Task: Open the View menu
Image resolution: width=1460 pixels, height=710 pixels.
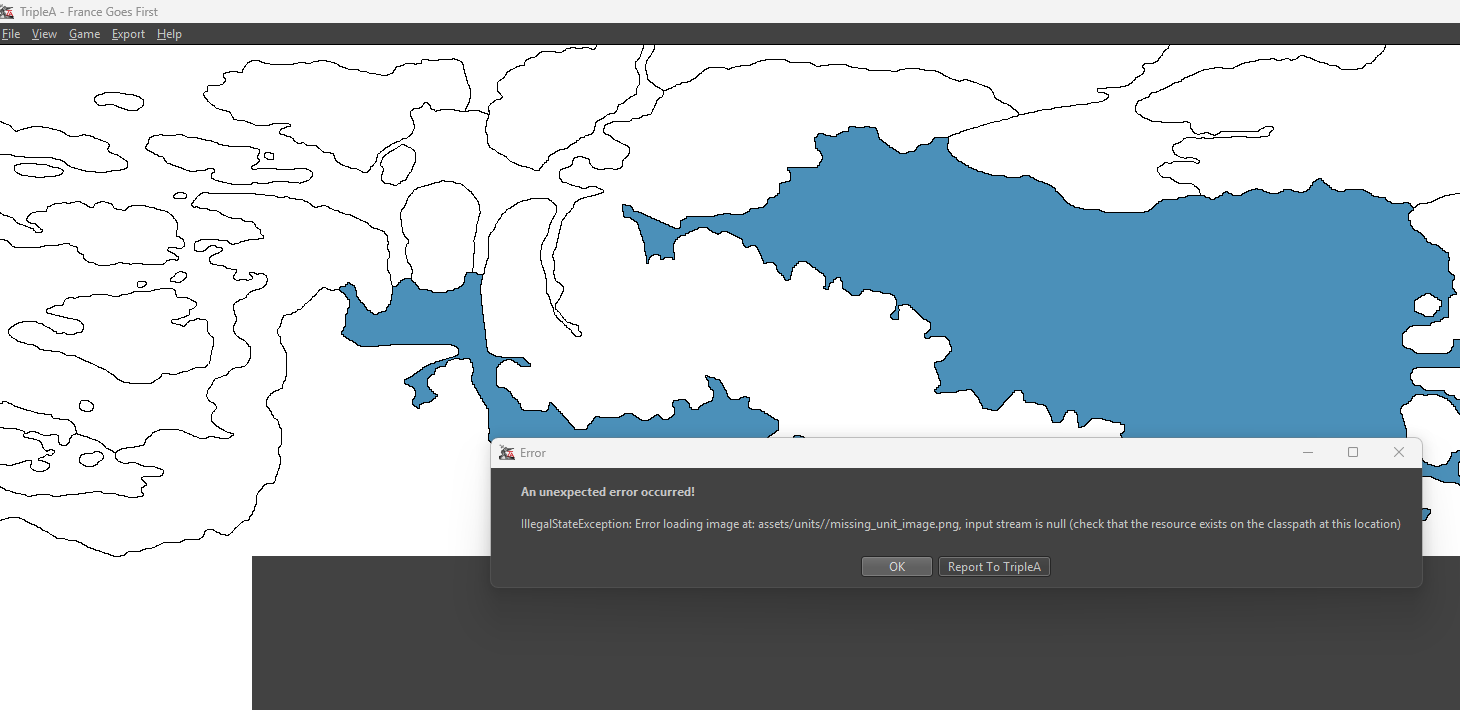Action: pyautogui.click(x=44, y=34)
